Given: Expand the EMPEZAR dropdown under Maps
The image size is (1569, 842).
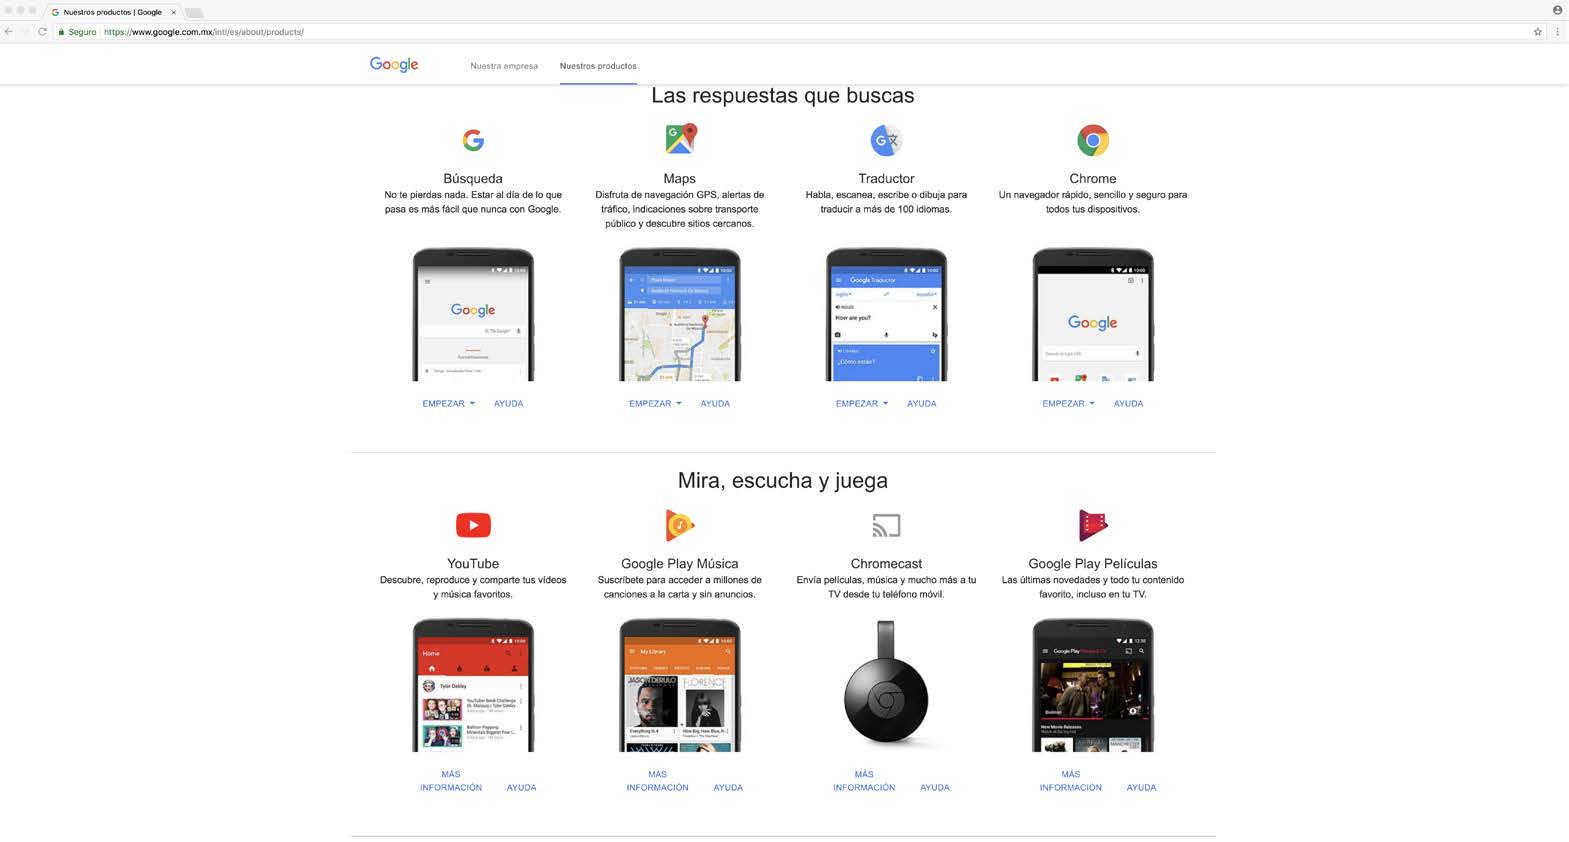Looking at the screenshot, I should coord(655,404).
